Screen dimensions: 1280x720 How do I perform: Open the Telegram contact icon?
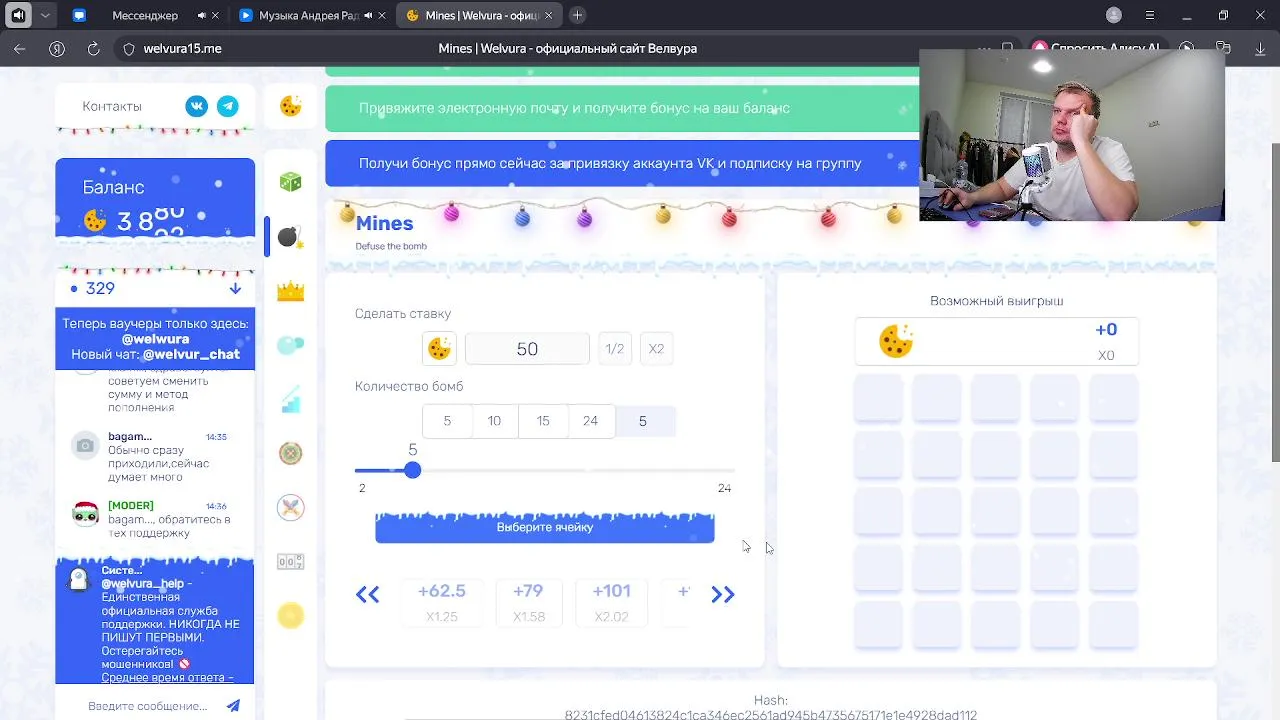point(228,106)
